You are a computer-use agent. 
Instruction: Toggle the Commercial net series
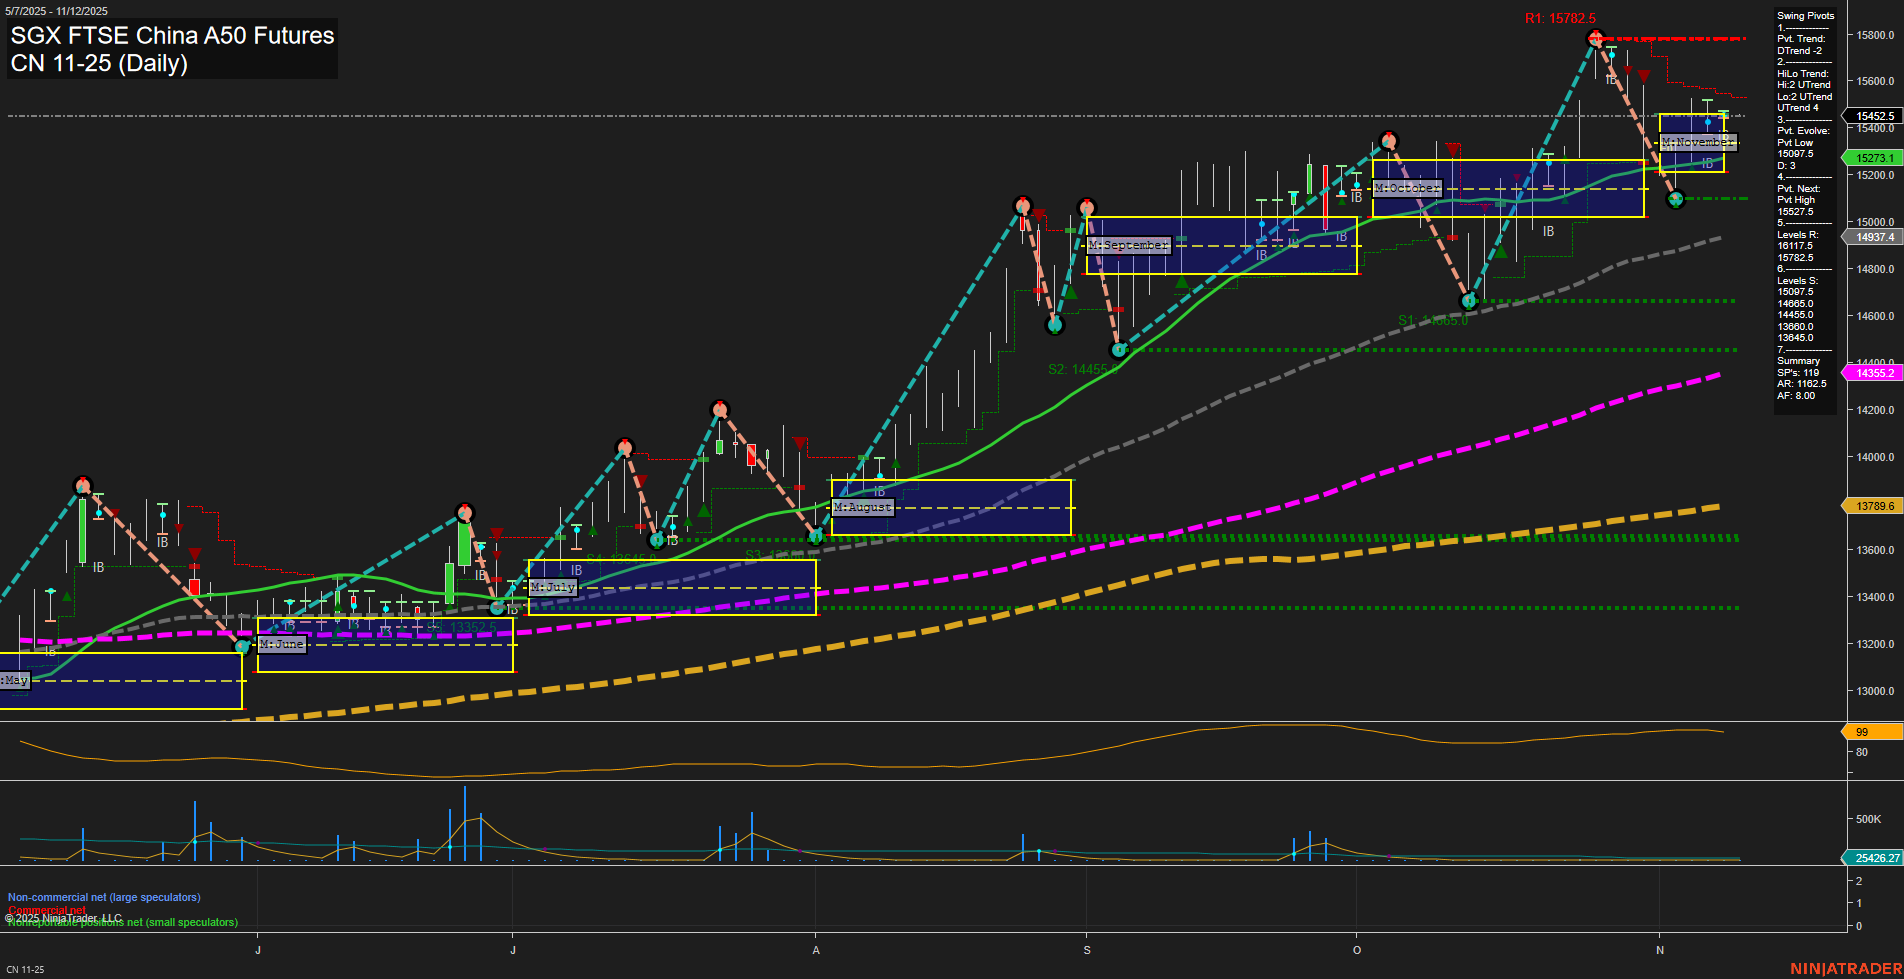[46, 910]
